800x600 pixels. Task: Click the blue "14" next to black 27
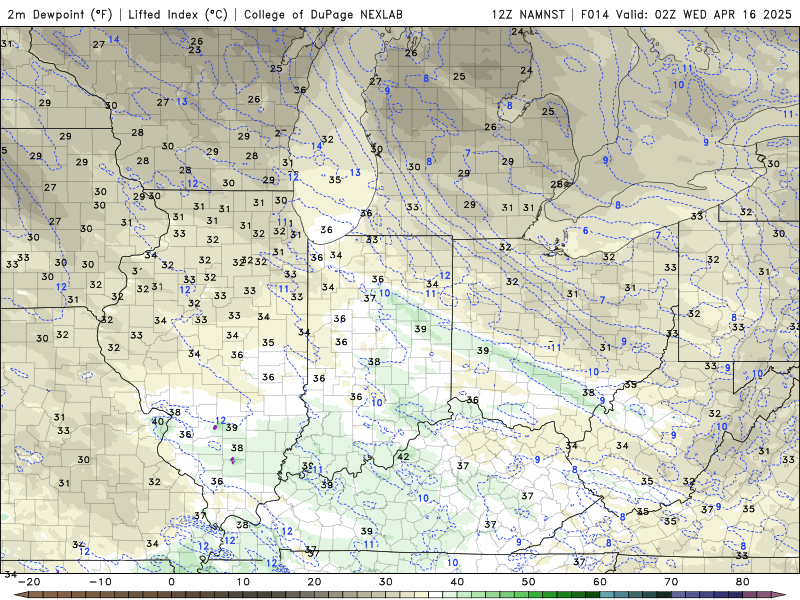(x=114, y=39)
